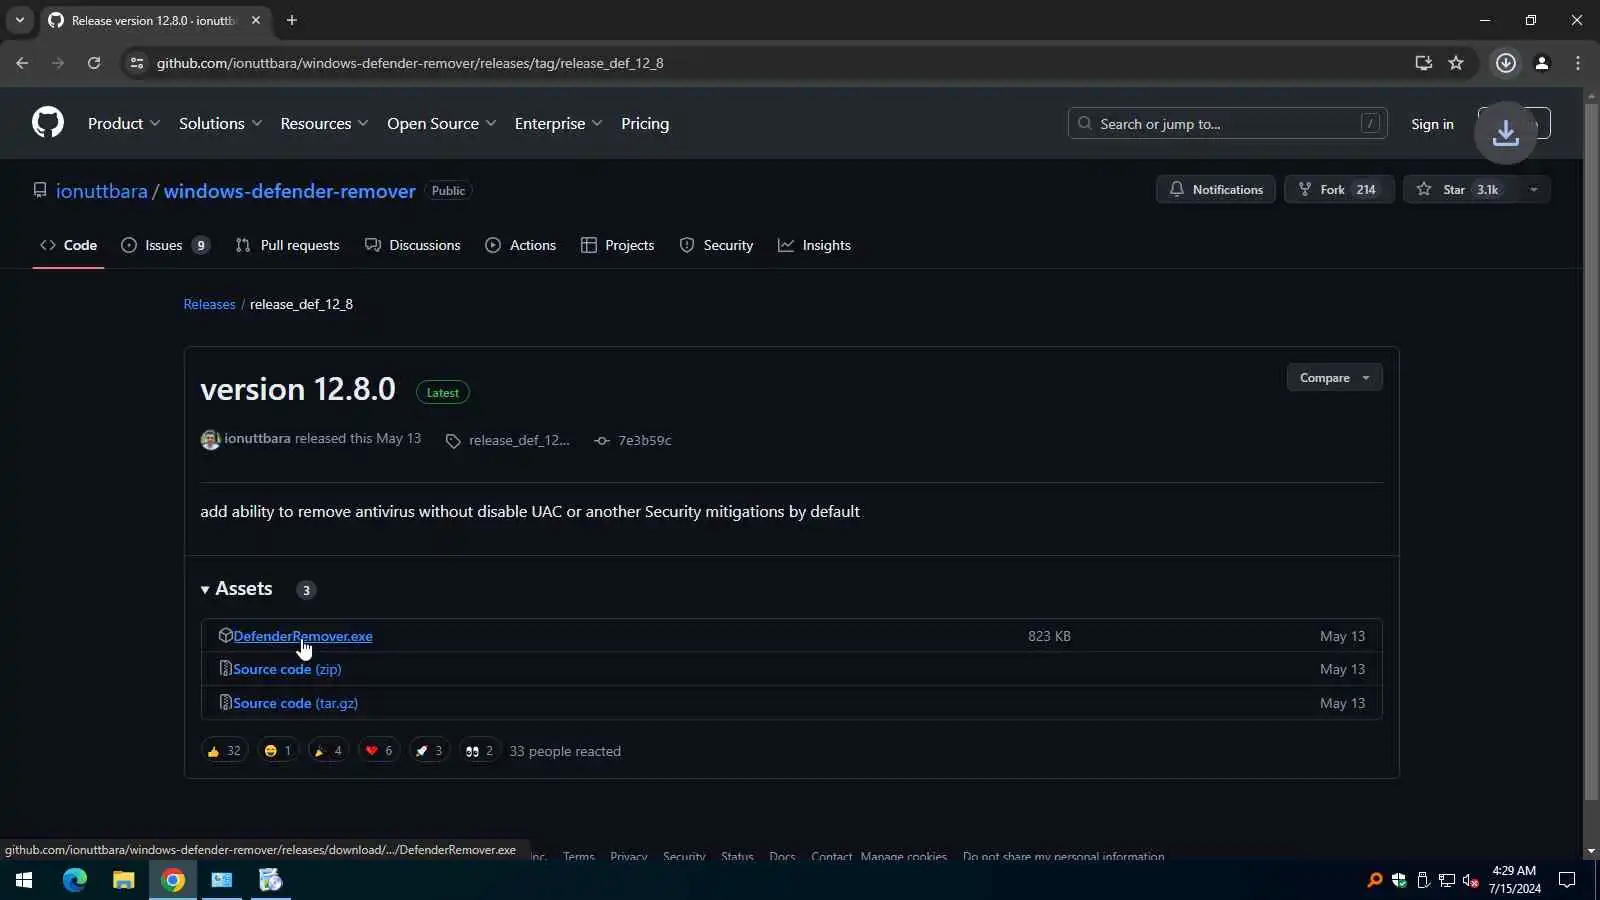
Task: Close the Release version 12.8.0 tab
Action: [x=256, y=20]
